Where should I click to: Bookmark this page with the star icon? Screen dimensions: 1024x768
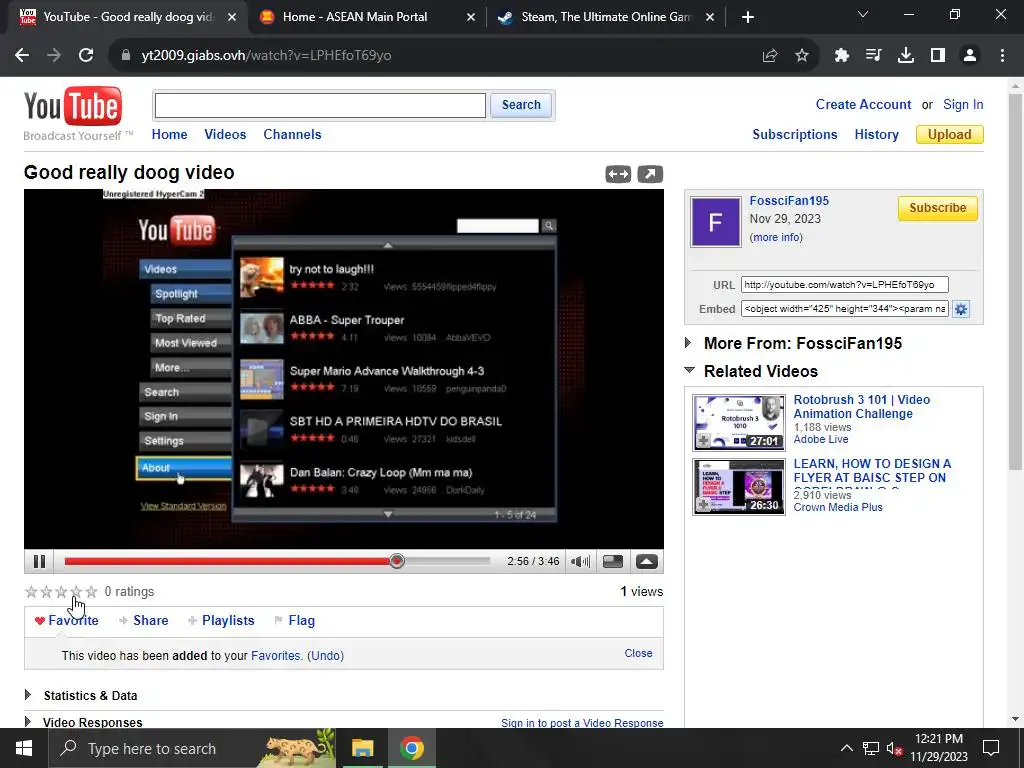click(x=802, y=56)
